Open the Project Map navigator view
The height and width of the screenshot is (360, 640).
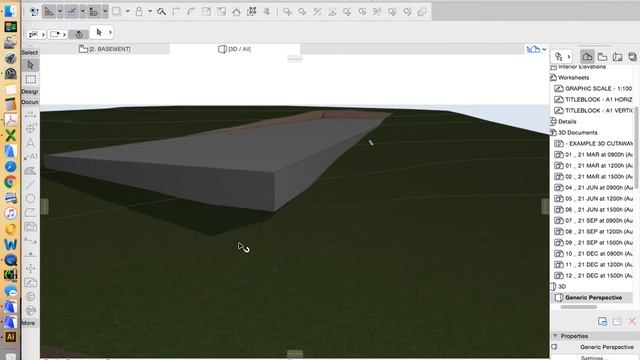click(x=587, y=57)
